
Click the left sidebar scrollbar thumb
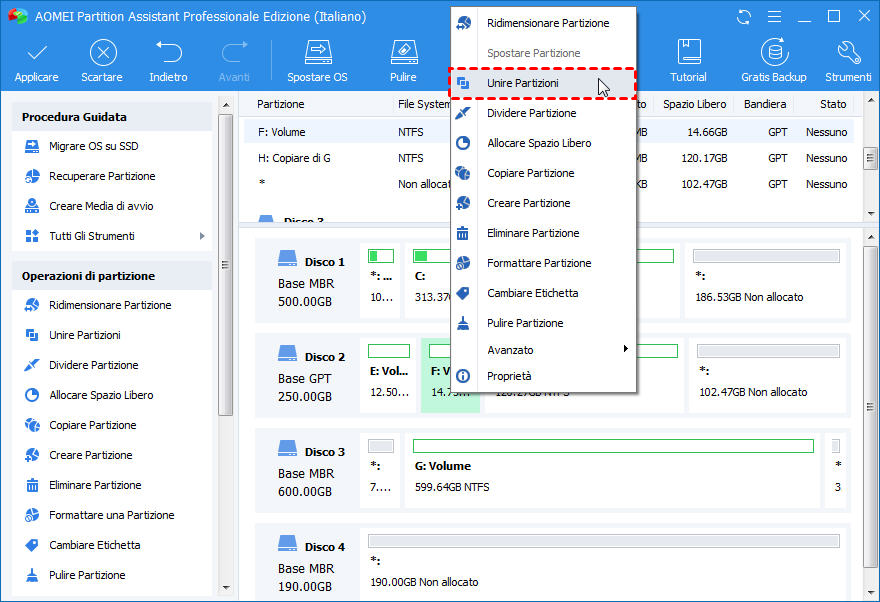[226, 265]
